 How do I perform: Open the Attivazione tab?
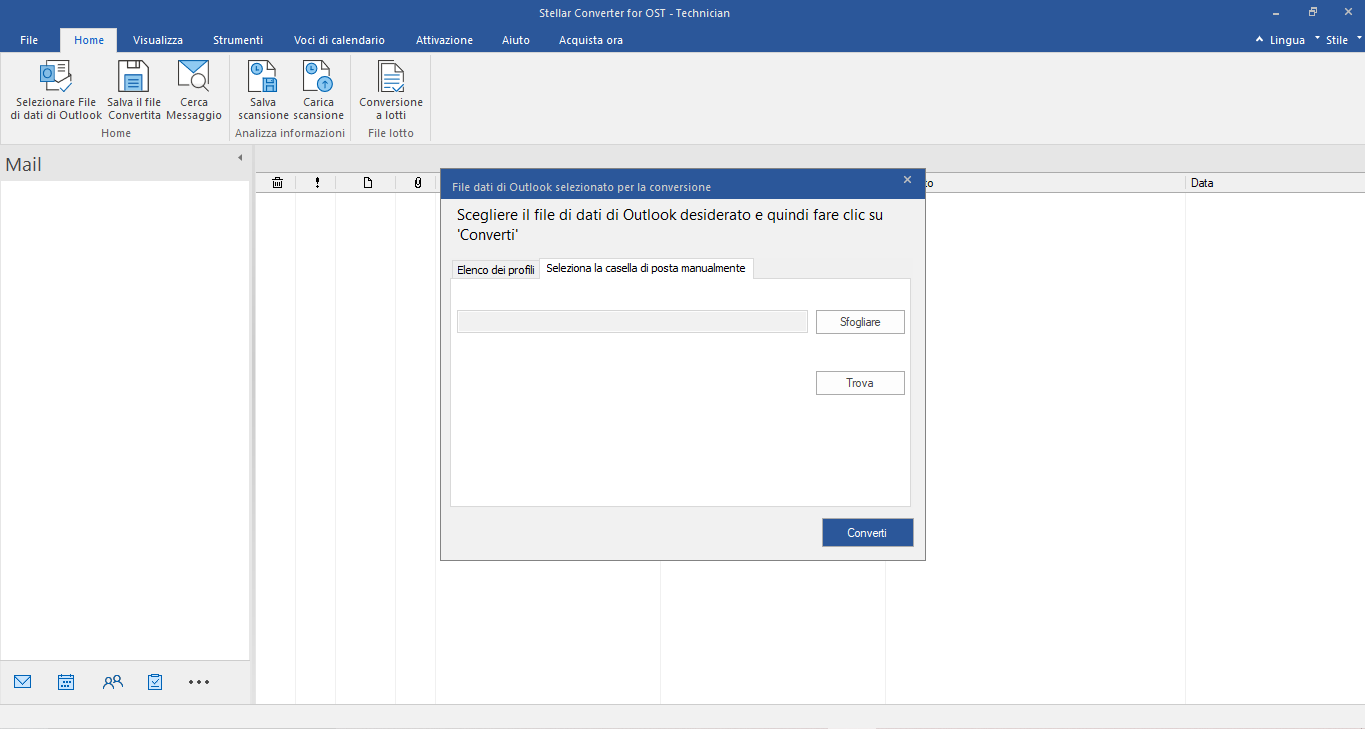[x=445, y=40]
